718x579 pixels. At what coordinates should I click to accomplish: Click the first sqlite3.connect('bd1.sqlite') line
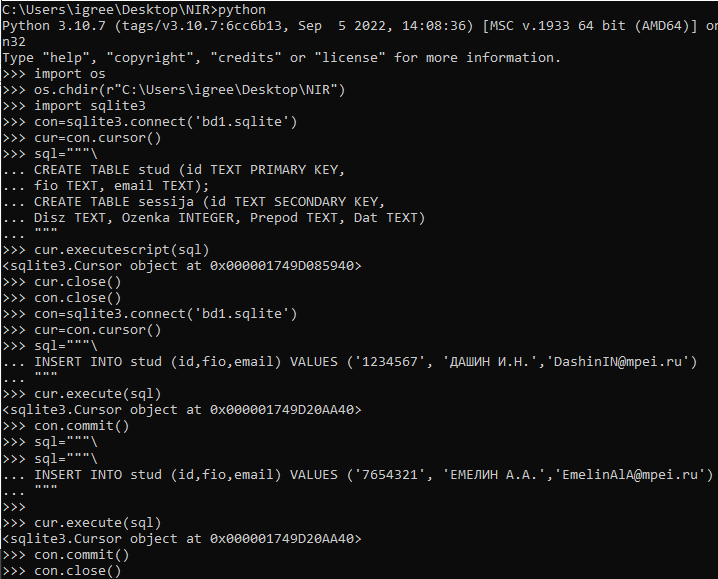pos(150,122)
